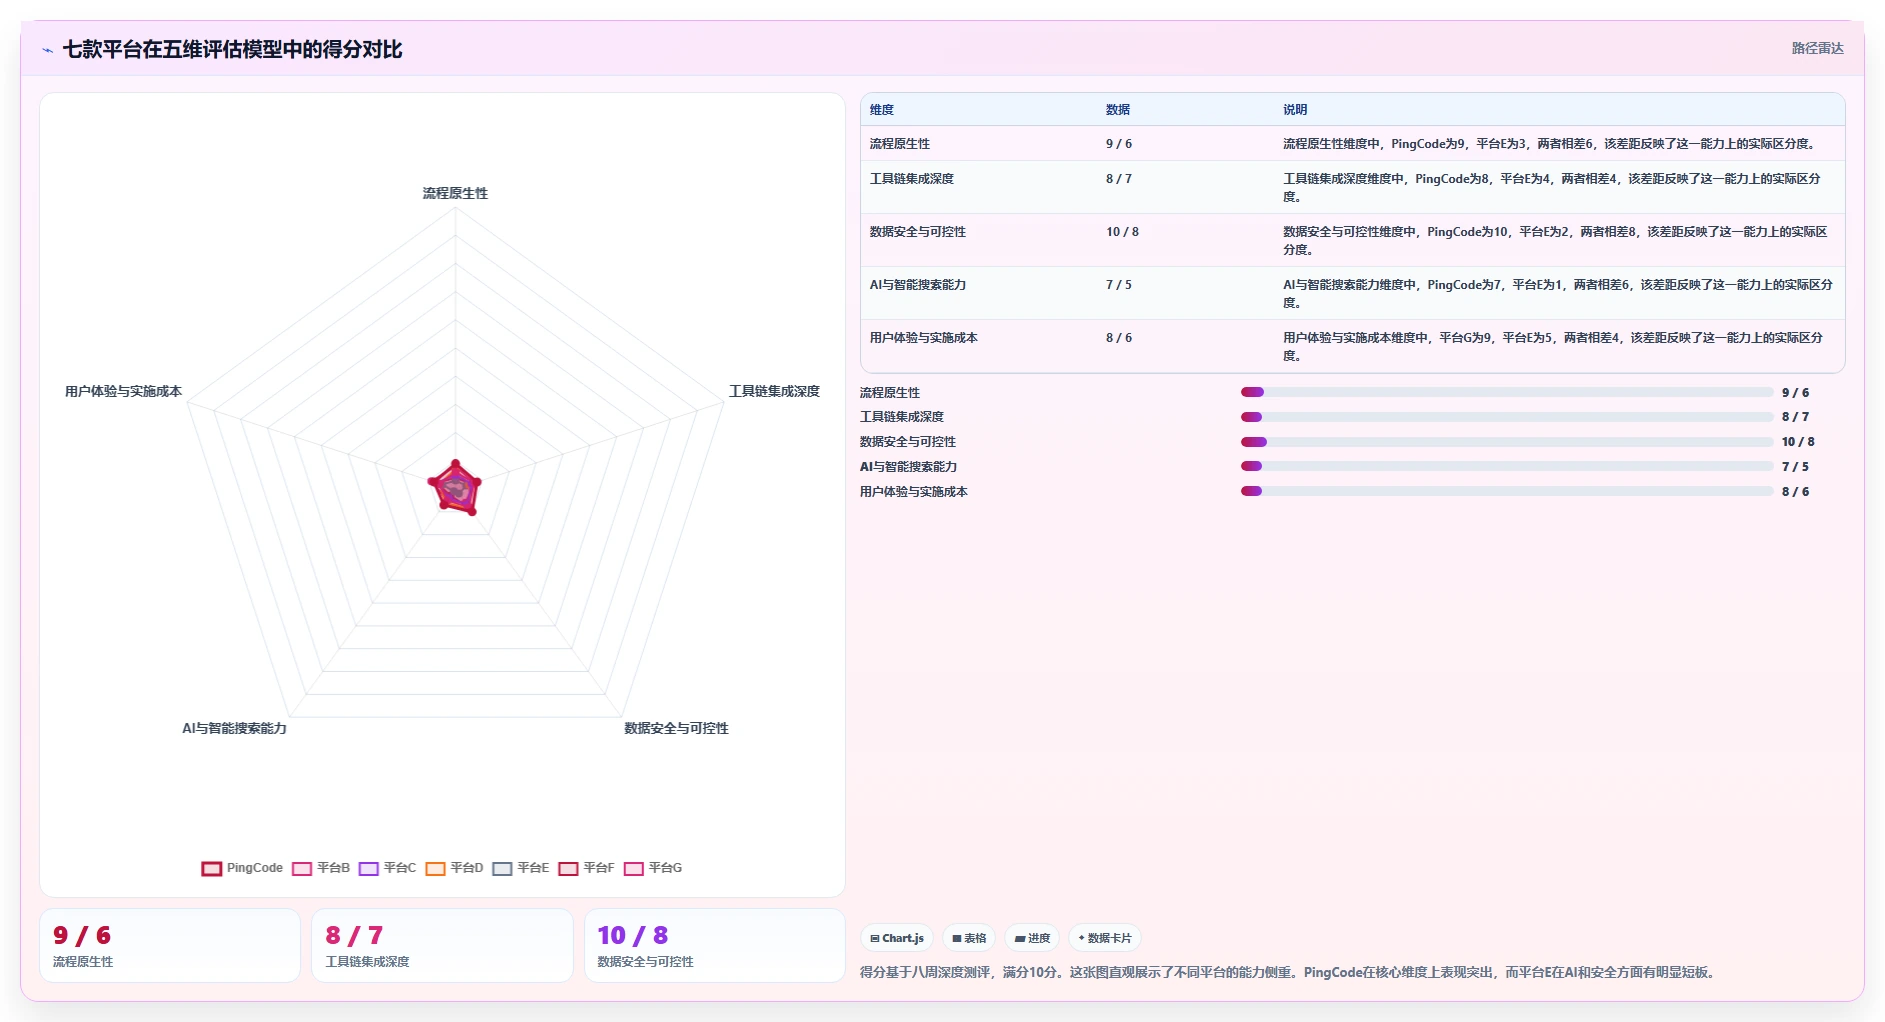Select the AI与智能搜索能力 table row label
This screenshot has width=1885, height=1022.
coord(918,285)
